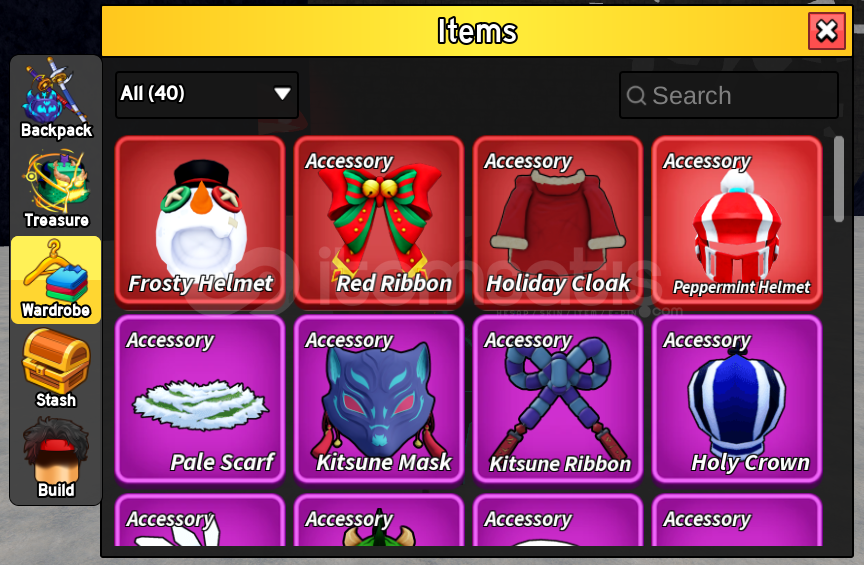
Task: Focus the Search input field
Action: pos(728,95)
